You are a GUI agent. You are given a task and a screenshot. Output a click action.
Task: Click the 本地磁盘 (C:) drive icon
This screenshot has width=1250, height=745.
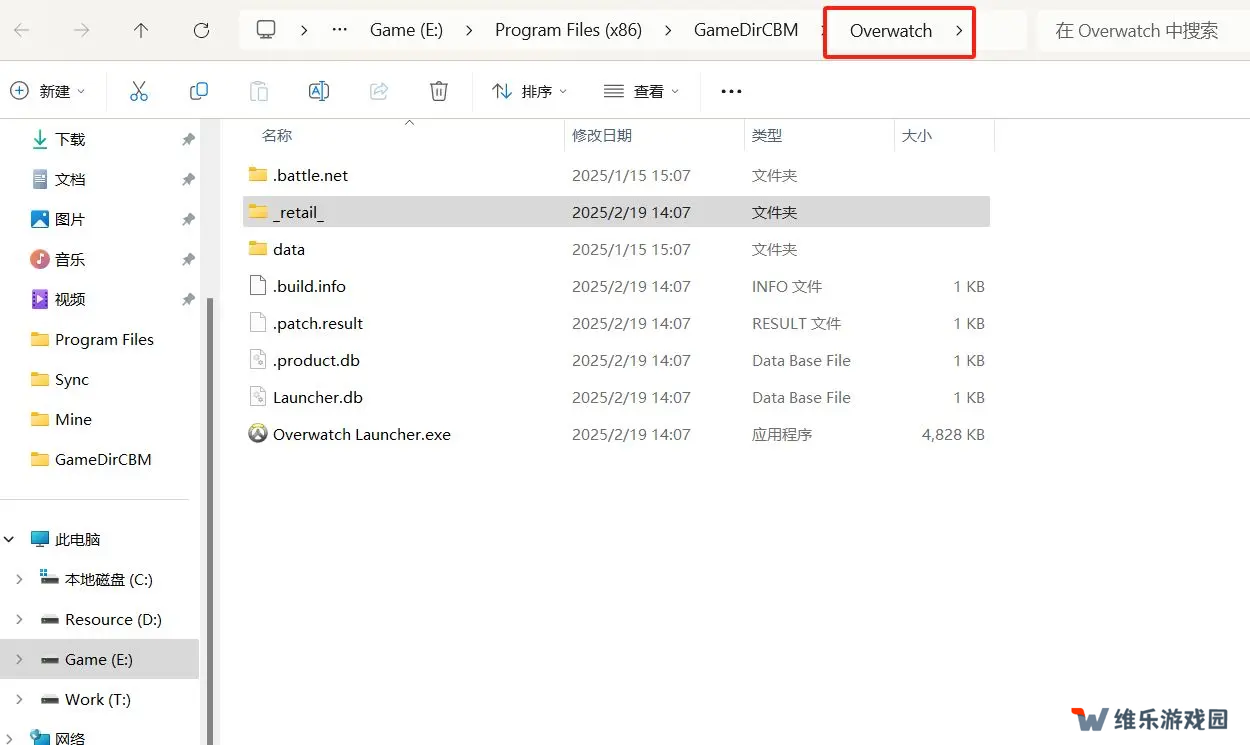point(50,578)
